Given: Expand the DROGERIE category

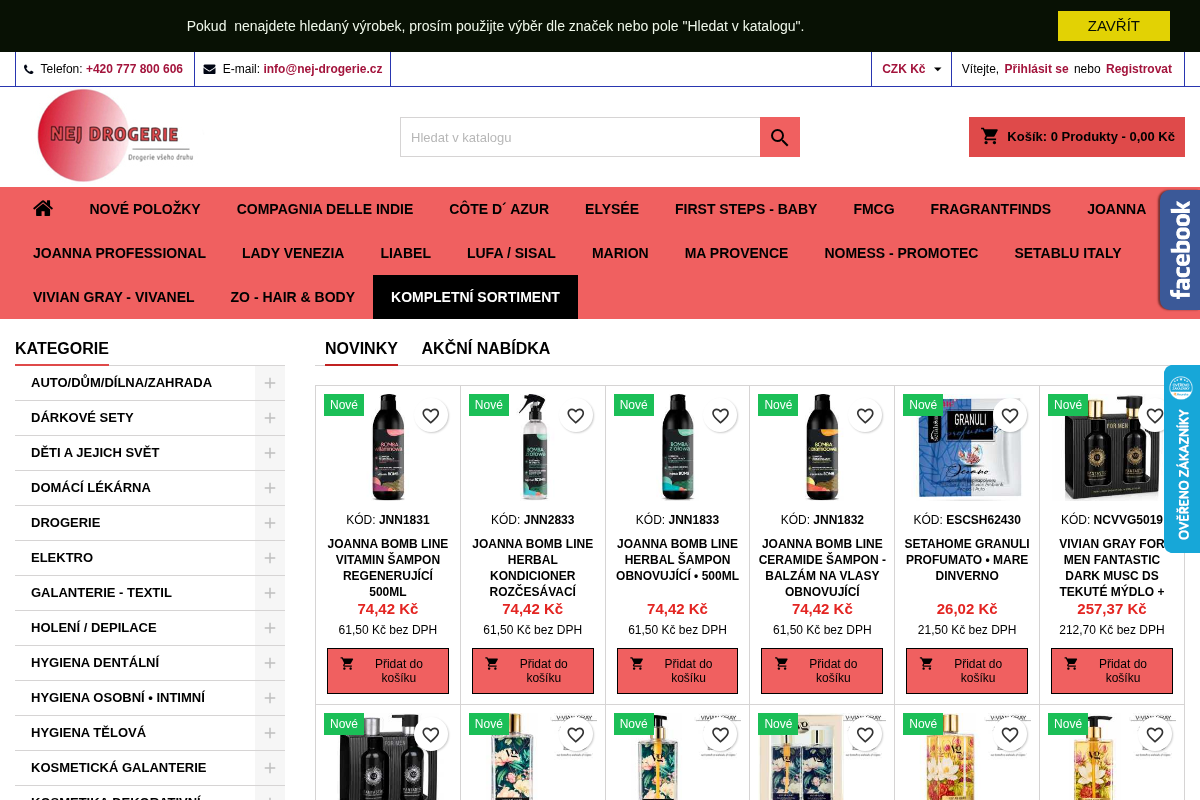Looking at the screenshot, I should click(270, 523).
